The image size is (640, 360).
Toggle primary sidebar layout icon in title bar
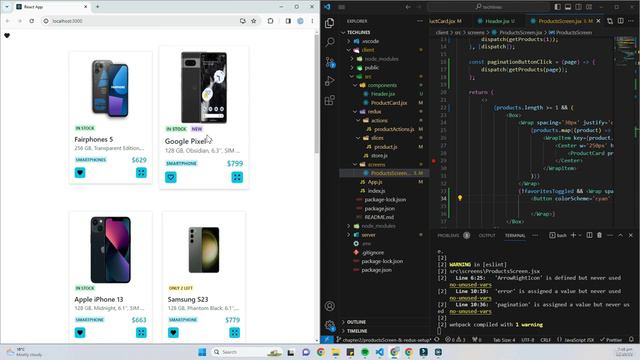point(558,7)
